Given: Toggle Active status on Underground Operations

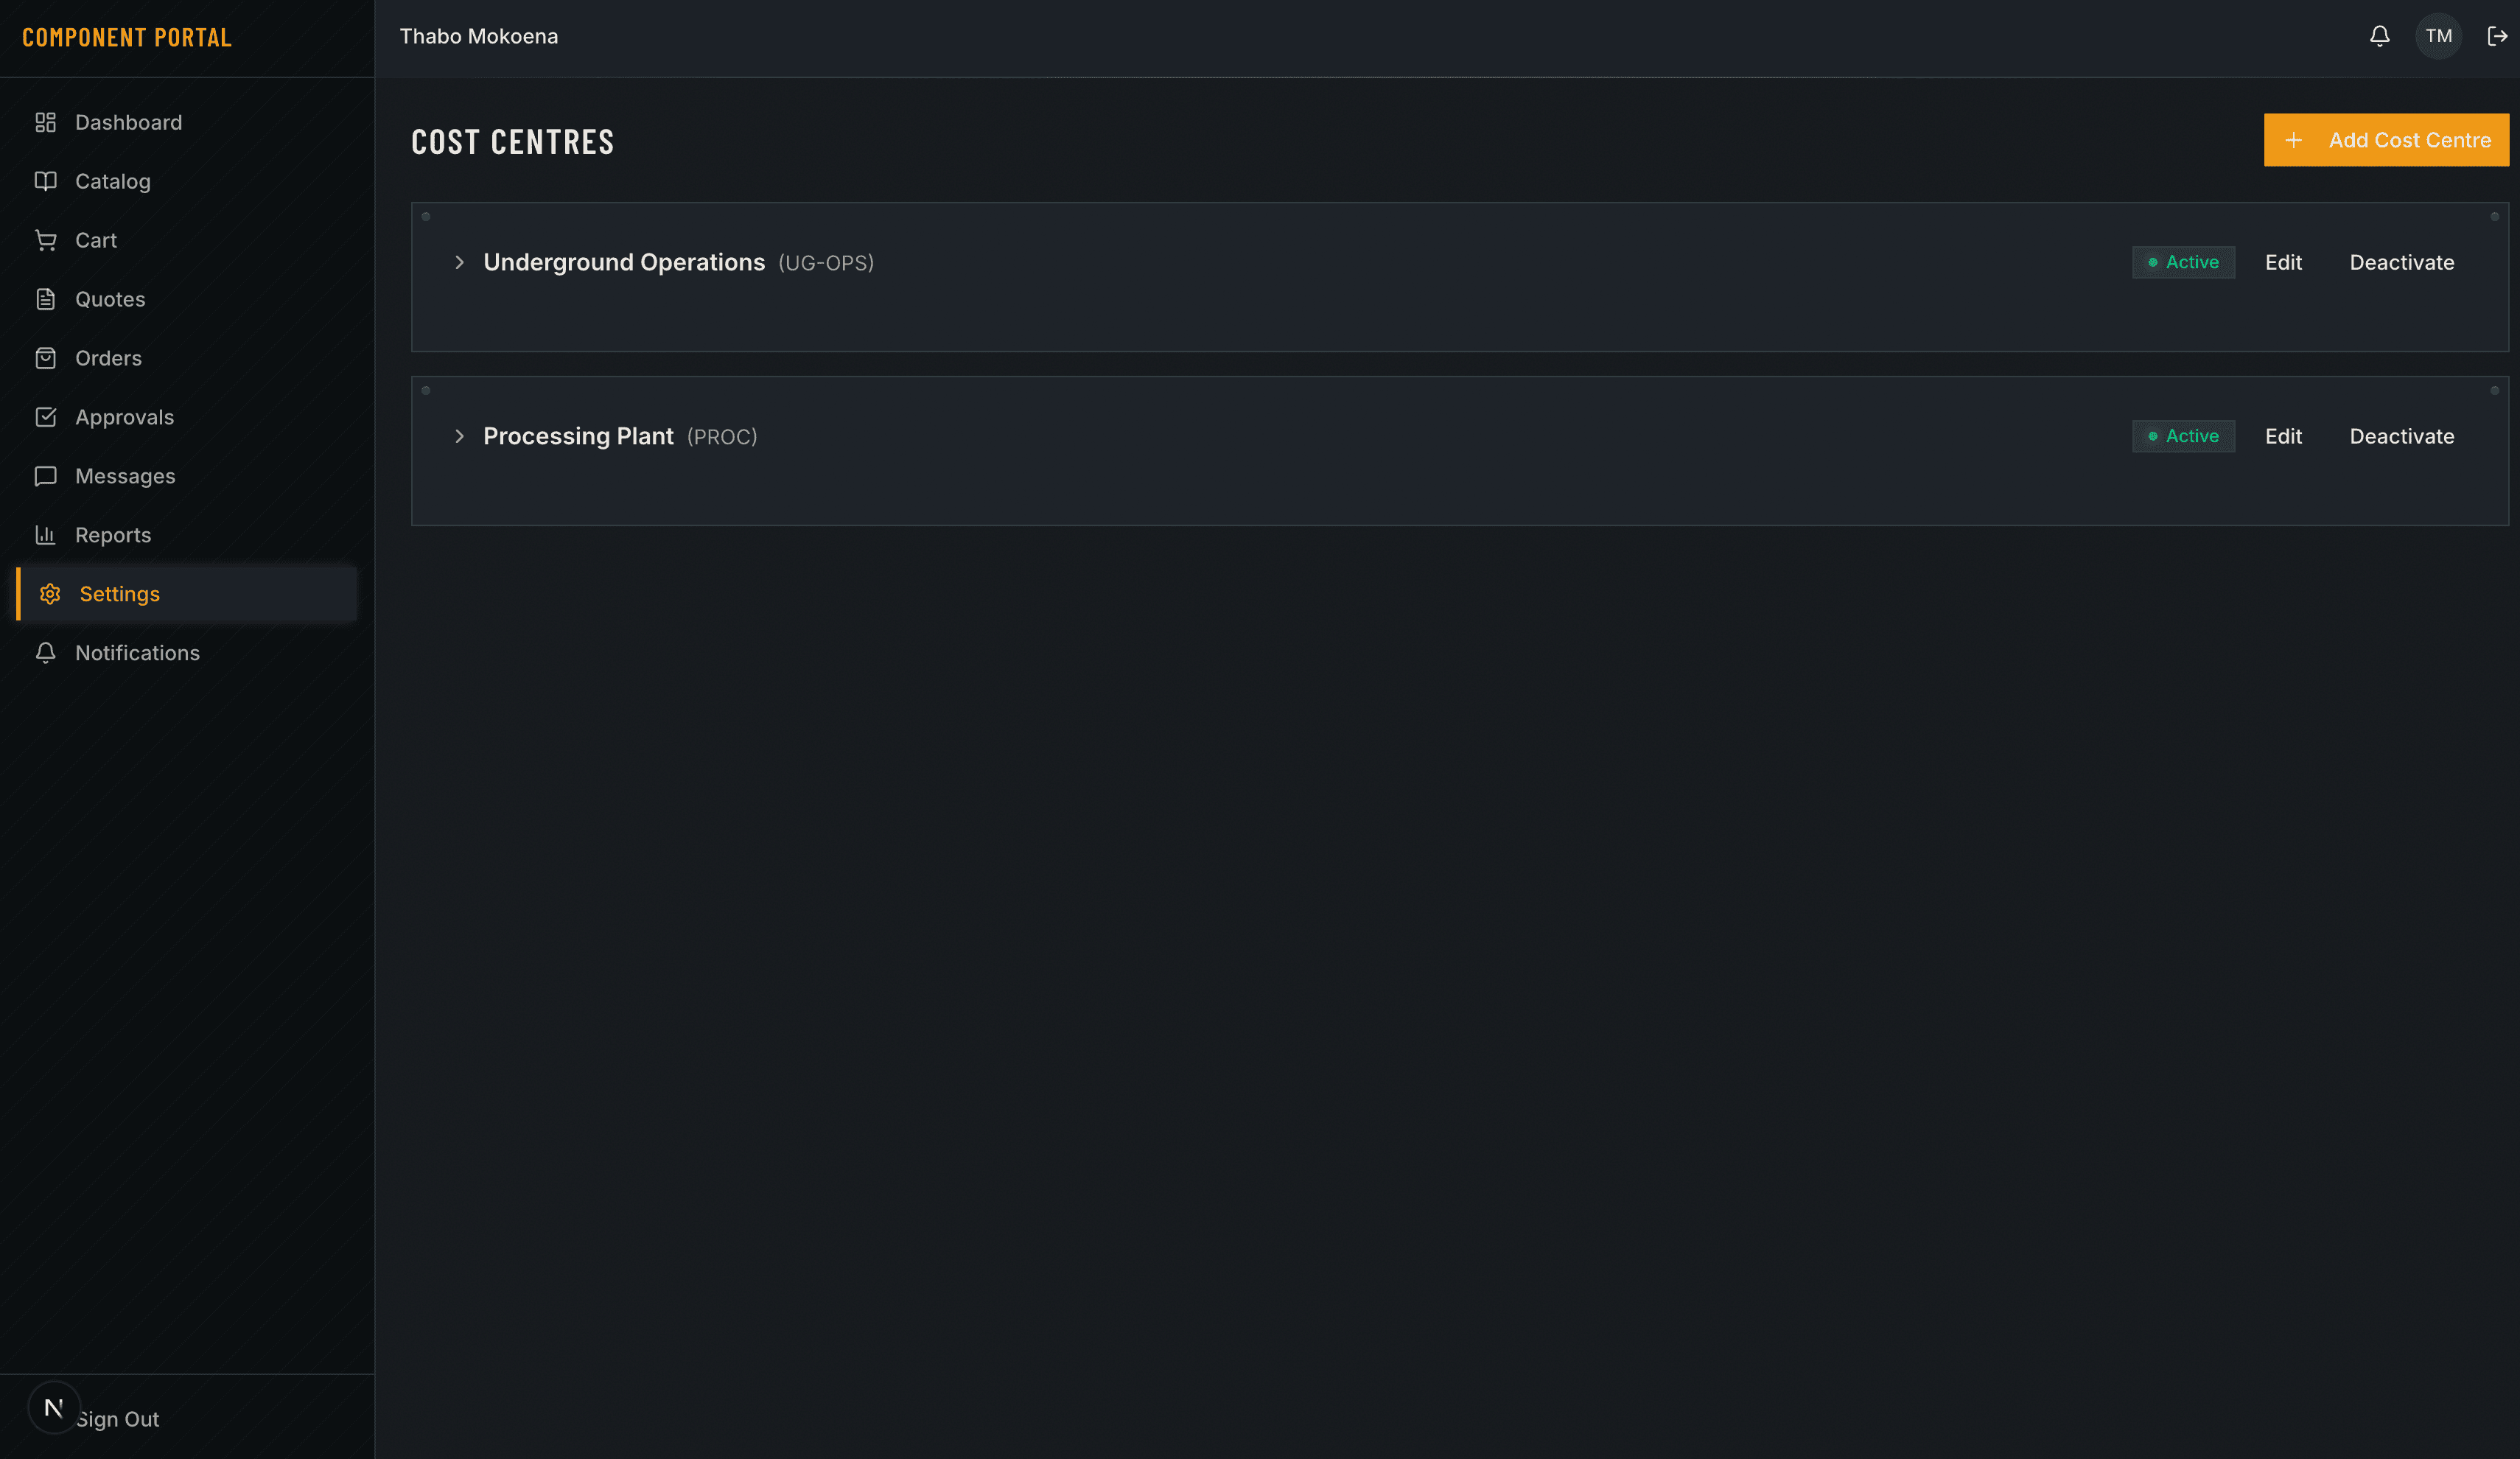Looking at the screenshot, I should click(x=2183, y=262).
